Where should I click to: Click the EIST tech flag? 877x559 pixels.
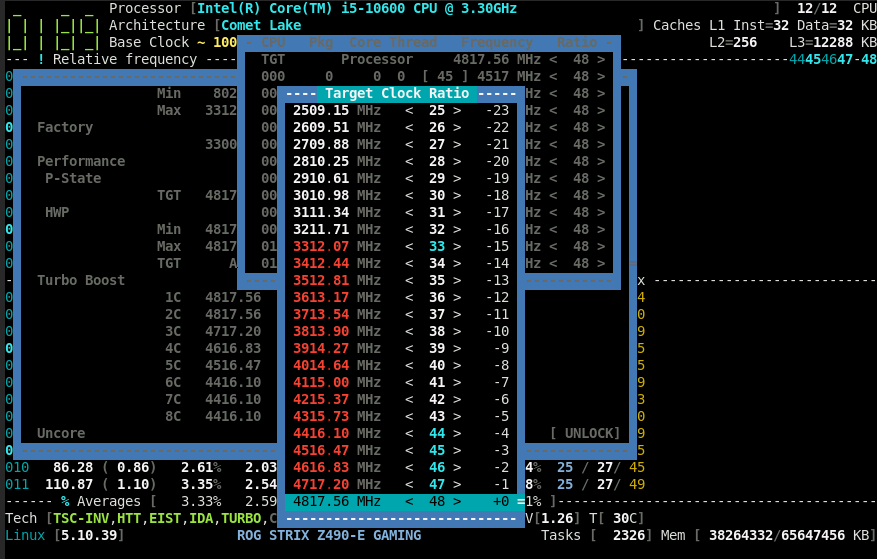[164, 518]
